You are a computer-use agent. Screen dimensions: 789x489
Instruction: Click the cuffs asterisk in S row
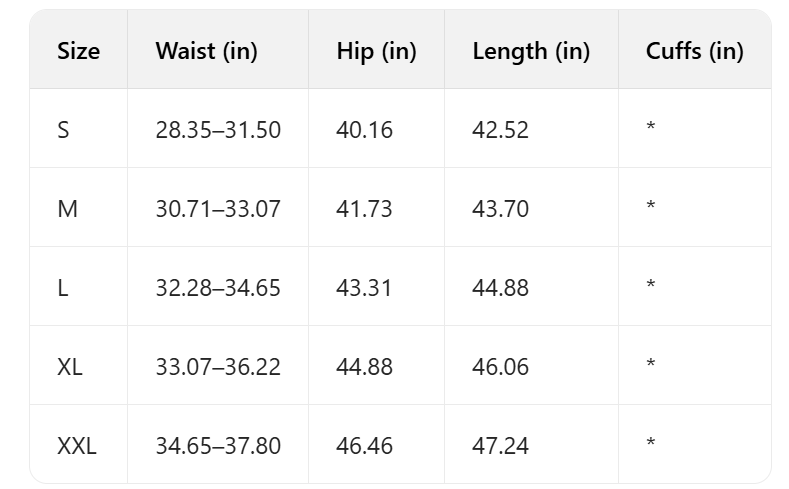pyautogui.click(x=651, y=128)
